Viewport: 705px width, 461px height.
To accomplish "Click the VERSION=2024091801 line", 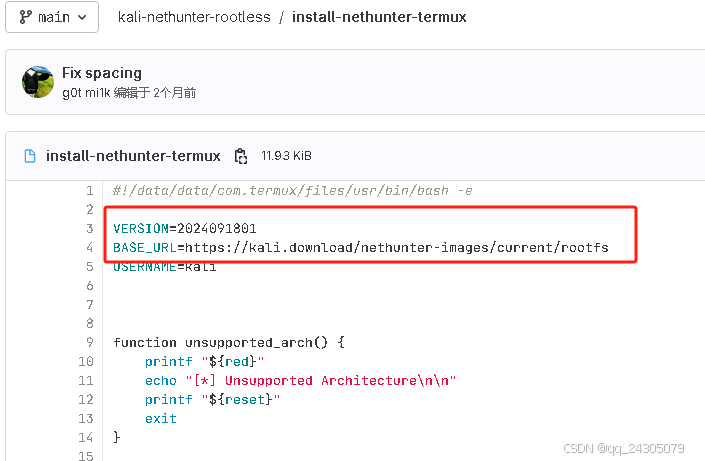I will pyautogui.click(x=185, y=228).
